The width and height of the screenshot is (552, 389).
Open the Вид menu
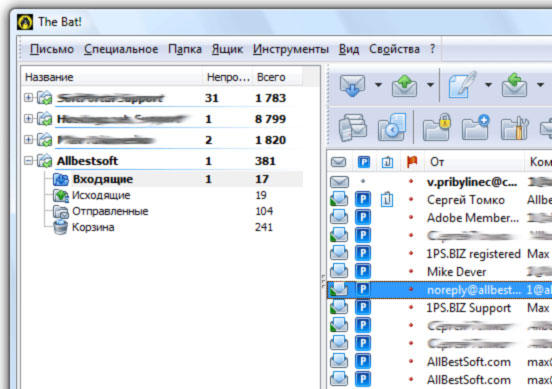[x=349, y=49]
